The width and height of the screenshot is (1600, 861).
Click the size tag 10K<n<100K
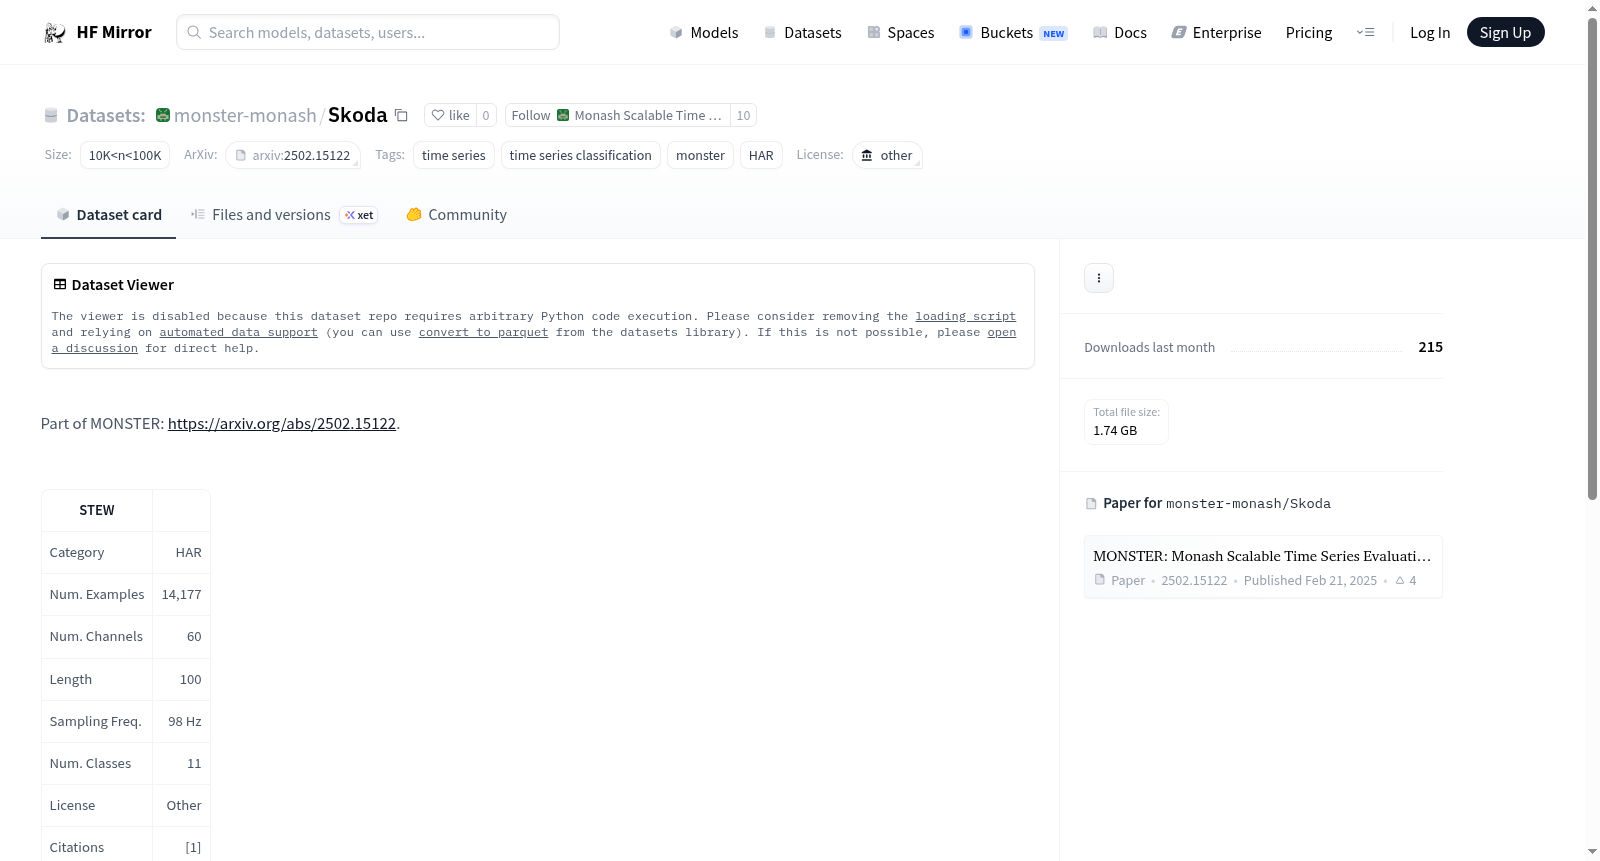(x=125, y=155)
